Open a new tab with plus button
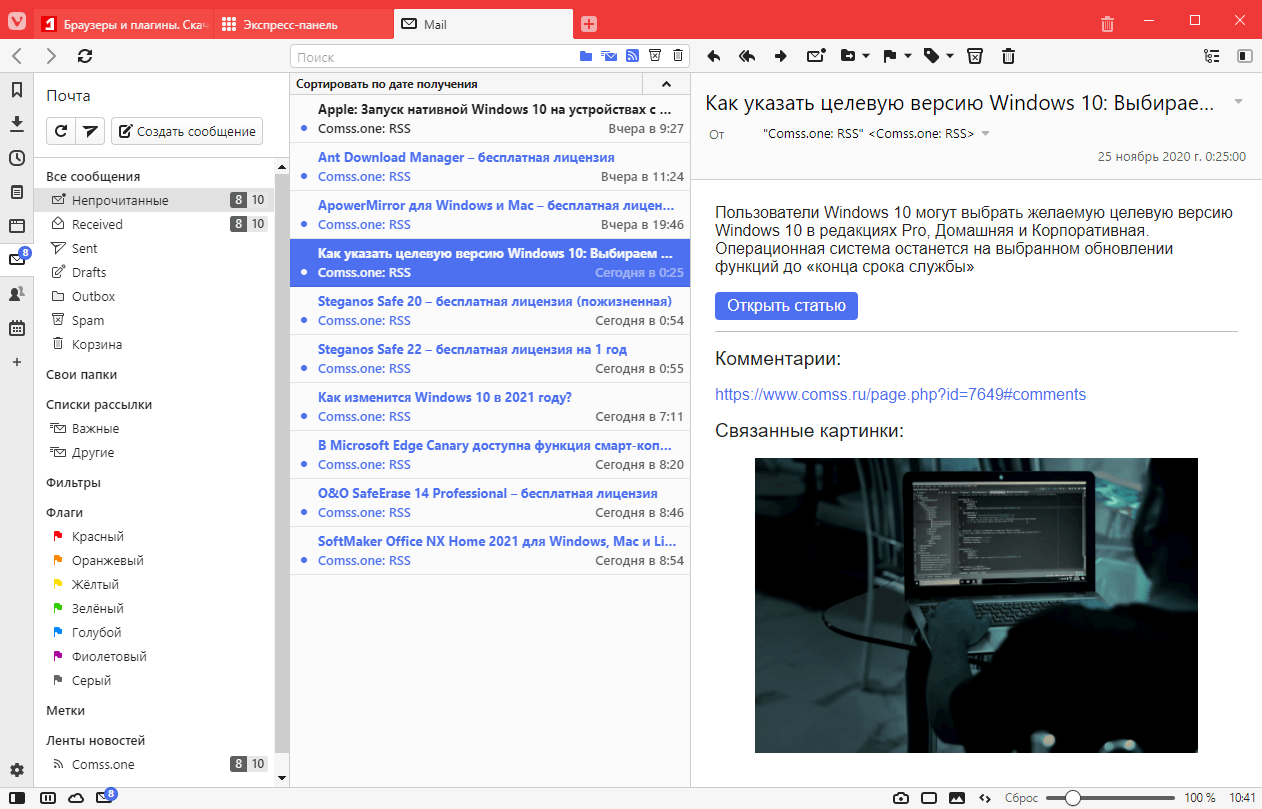Screen dimensions: 1262x809 click(x=589, y=24)
